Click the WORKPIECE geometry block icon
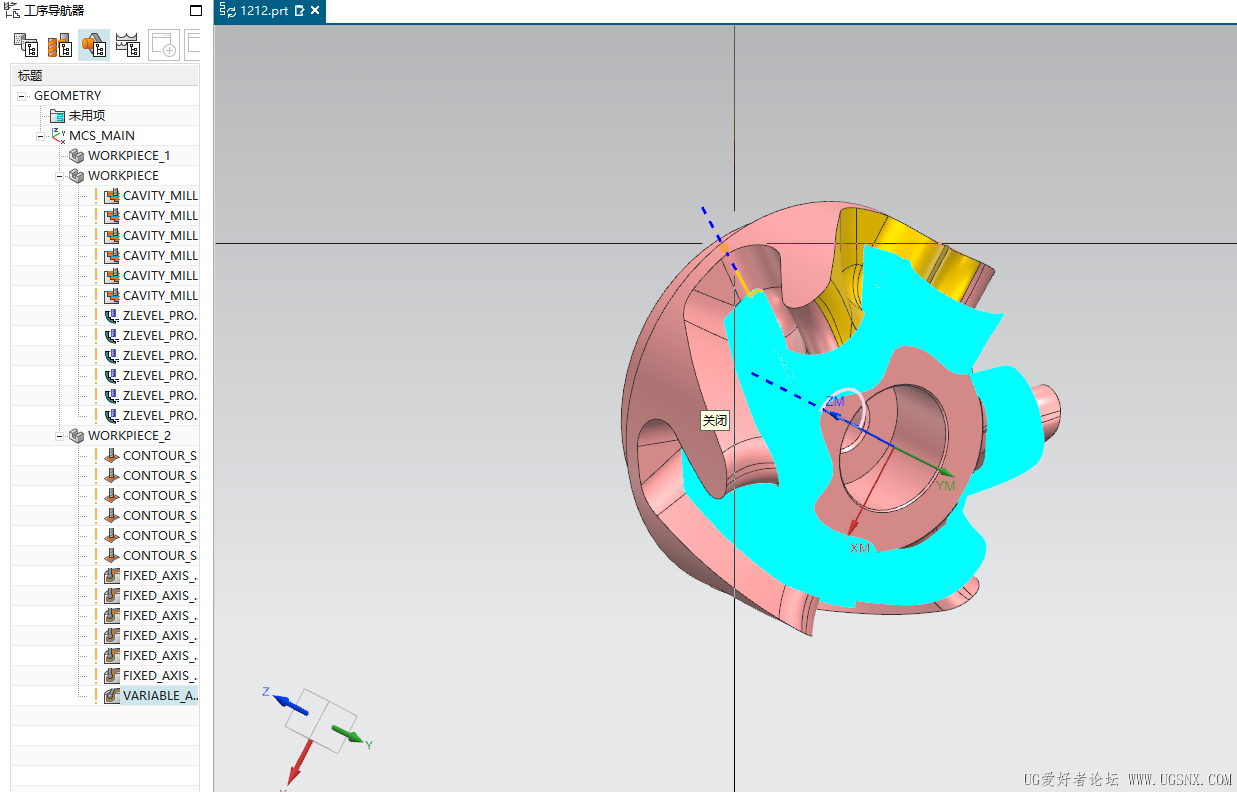This screenshot has height=792, width=1237. [77, 176]
